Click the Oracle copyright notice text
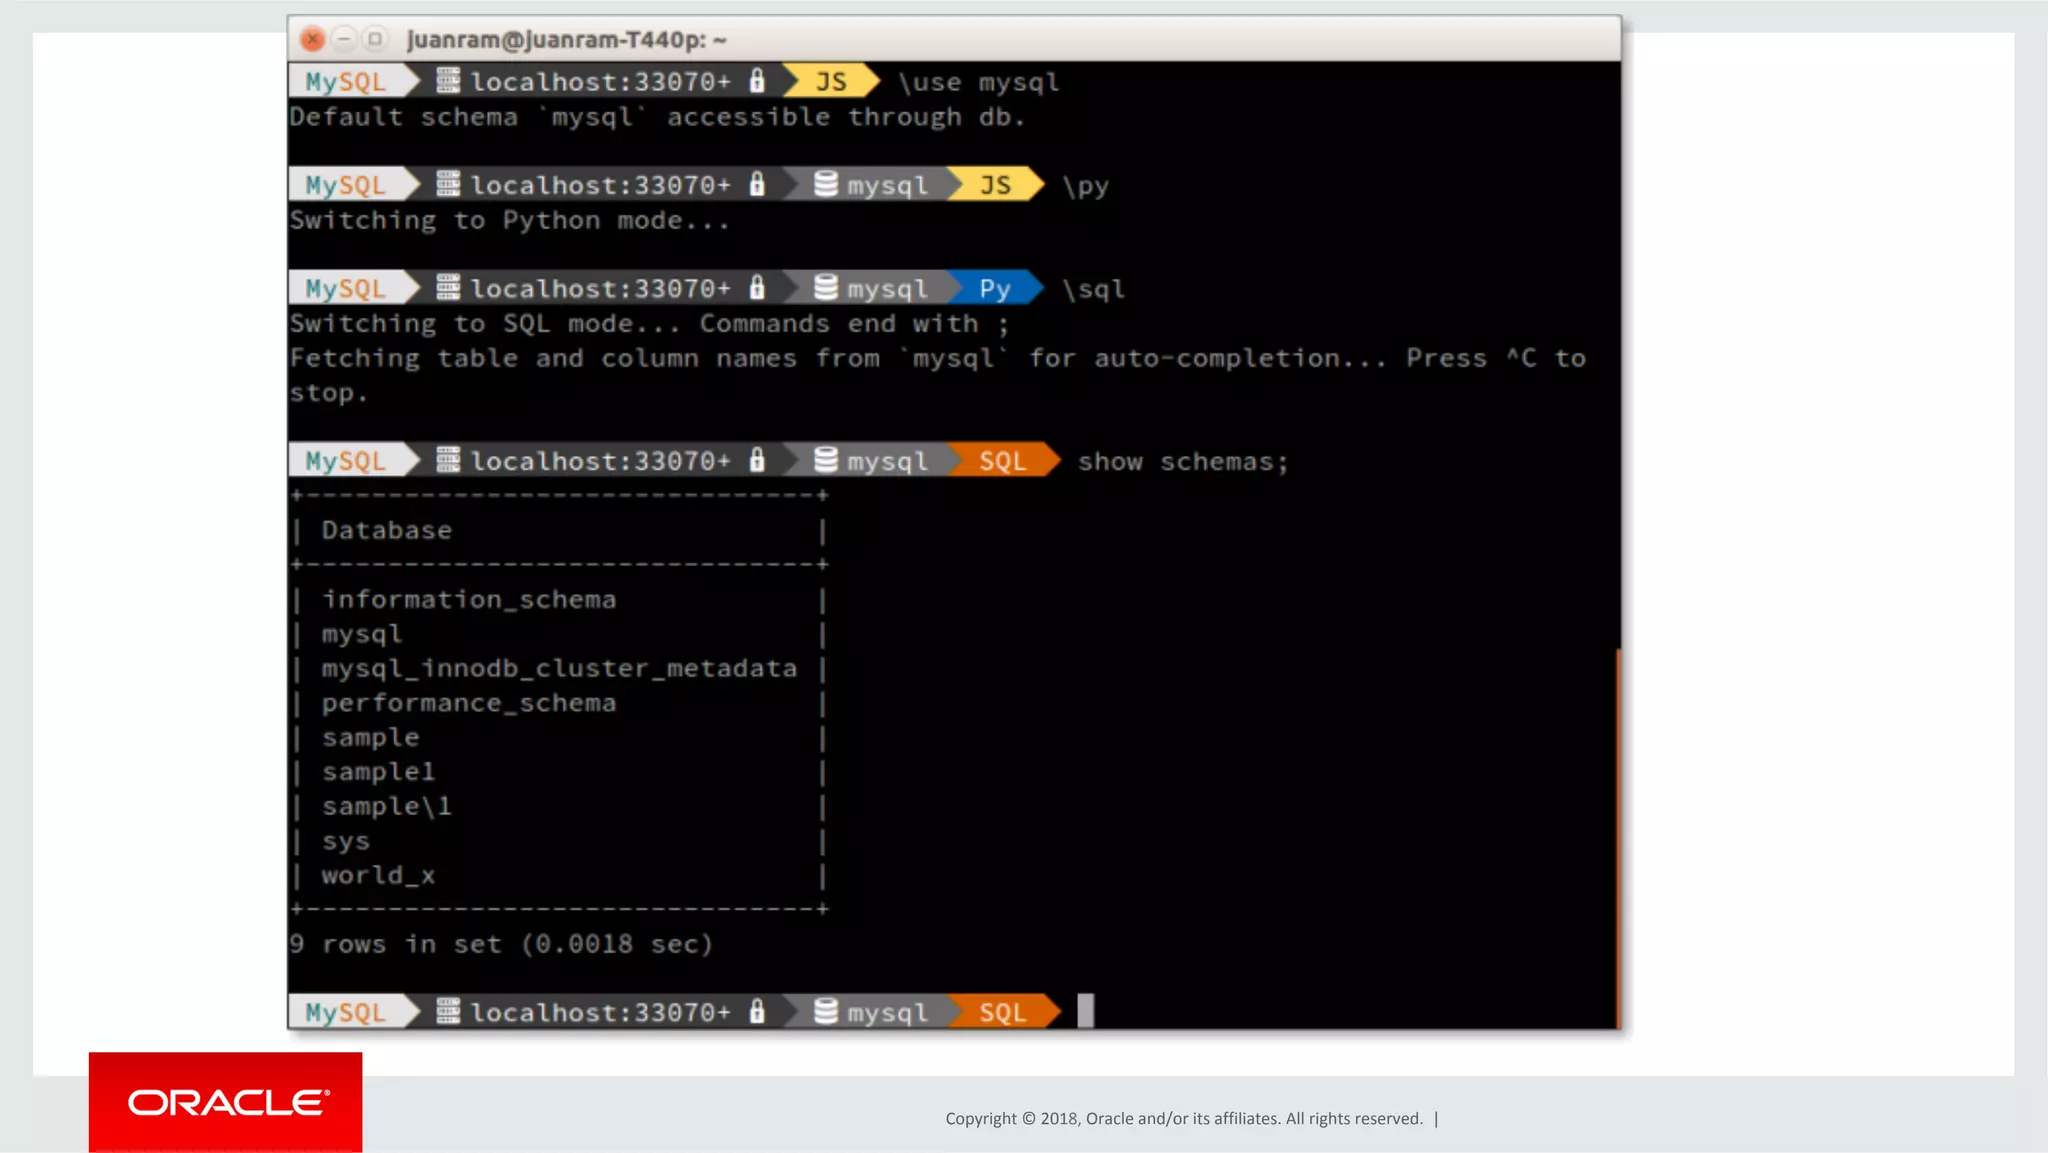This screenshot has height=1153, width=2048. tap(1183, 1118)
